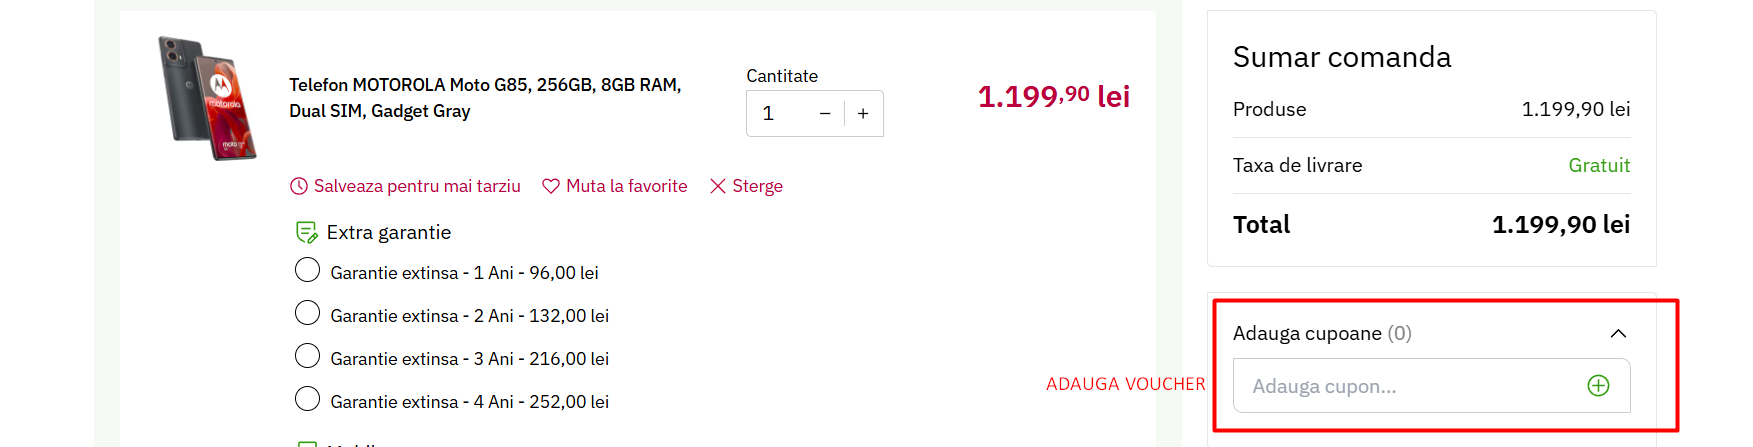Click the Adauga cupoane header label
1753x447 pixels.
1307,334
